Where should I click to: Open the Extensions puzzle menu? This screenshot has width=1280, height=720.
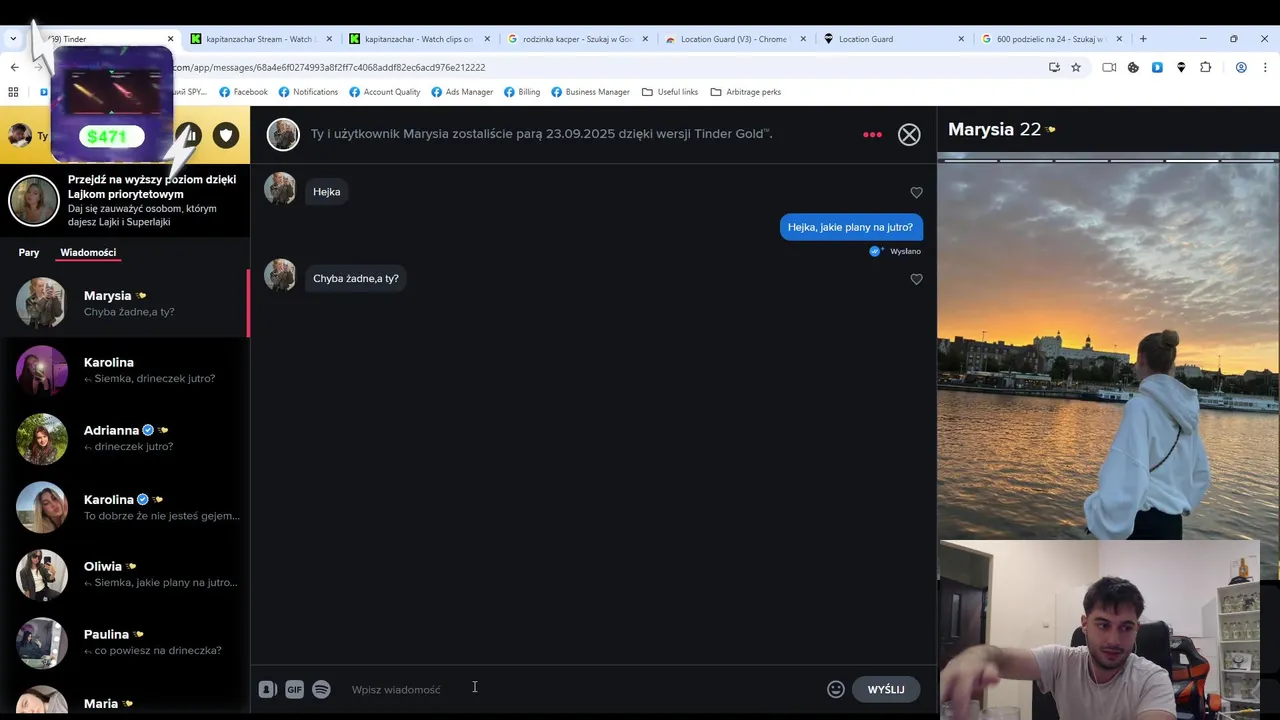1205,67
